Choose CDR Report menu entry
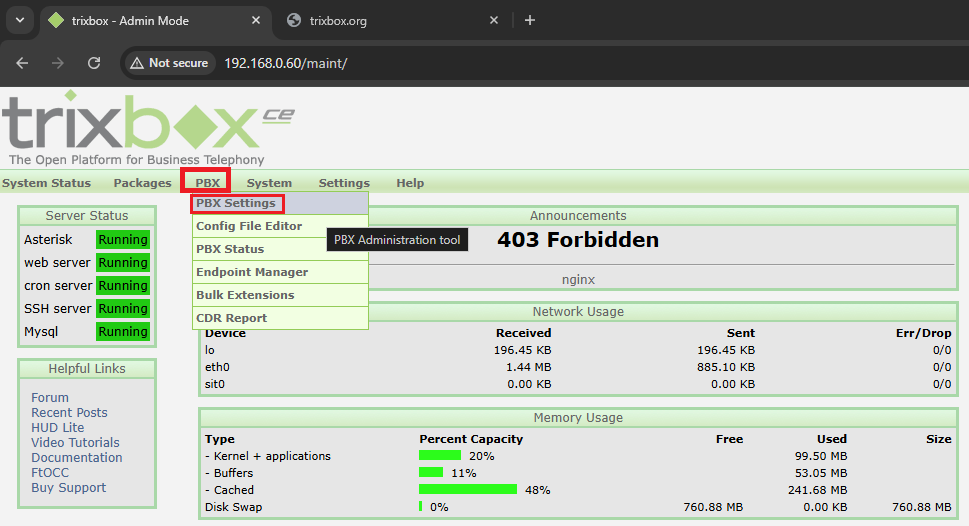The width and height of the screenshot is (969, 526). [280, 318]
